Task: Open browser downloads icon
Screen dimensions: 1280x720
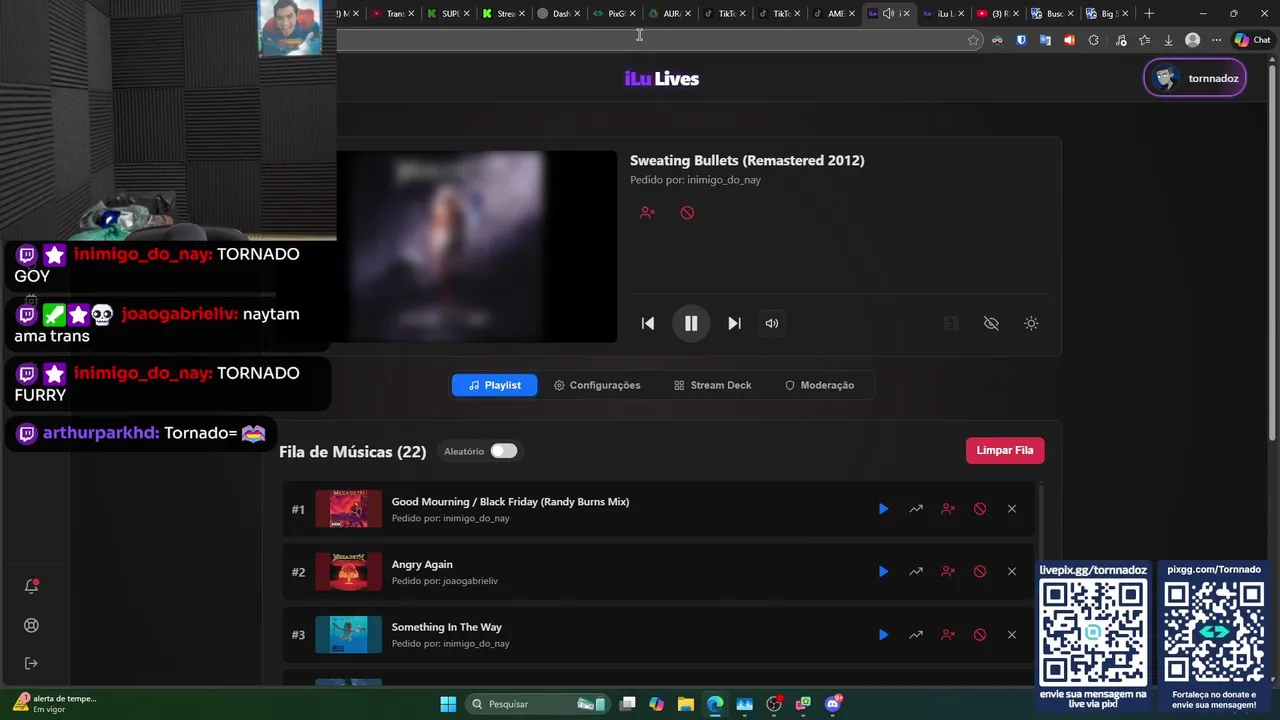Action: tap(1168, 40)
